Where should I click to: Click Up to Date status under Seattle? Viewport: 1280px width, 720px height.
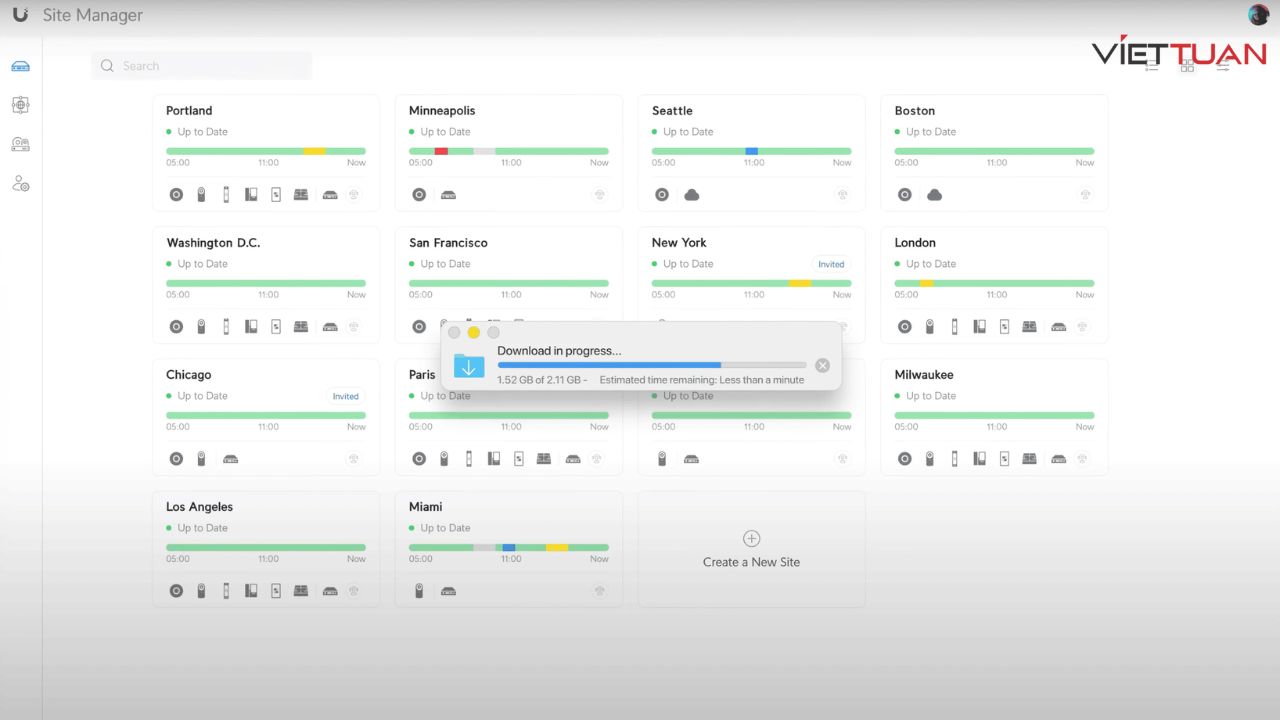[x=688, y=132]
